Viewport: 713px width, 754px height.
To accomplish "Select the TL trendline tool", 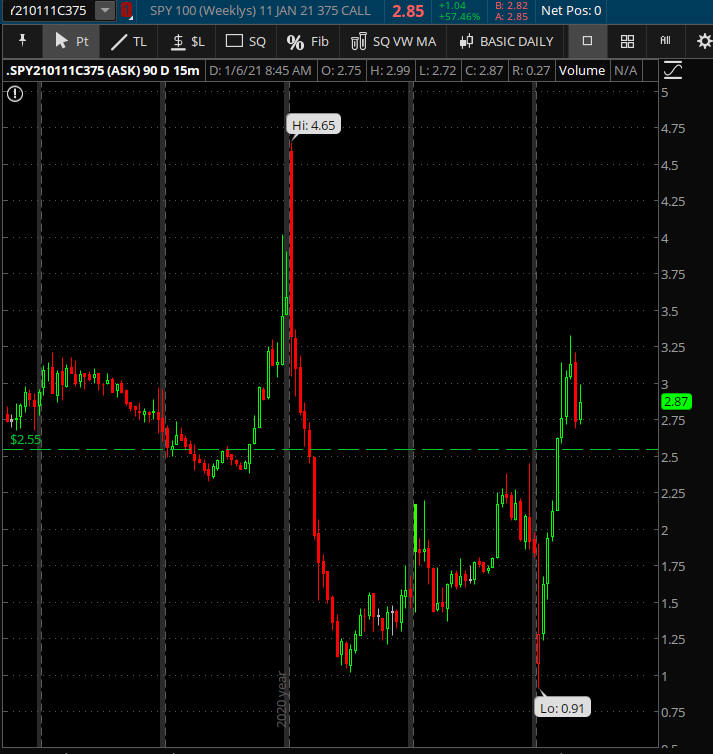I will (129, 42).
